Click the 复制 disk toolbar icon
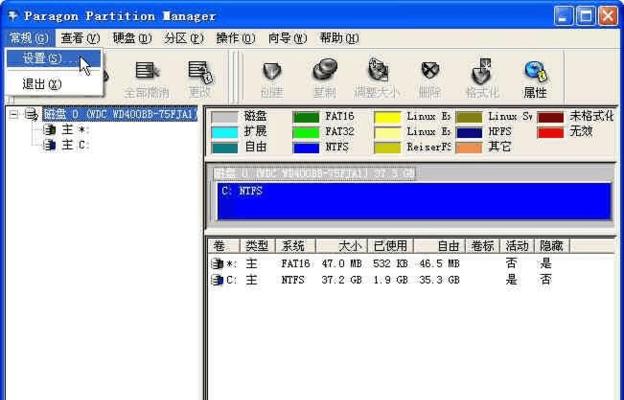Image resolution: width=624 pixels, height=400 pixels. tap(324, 80)
